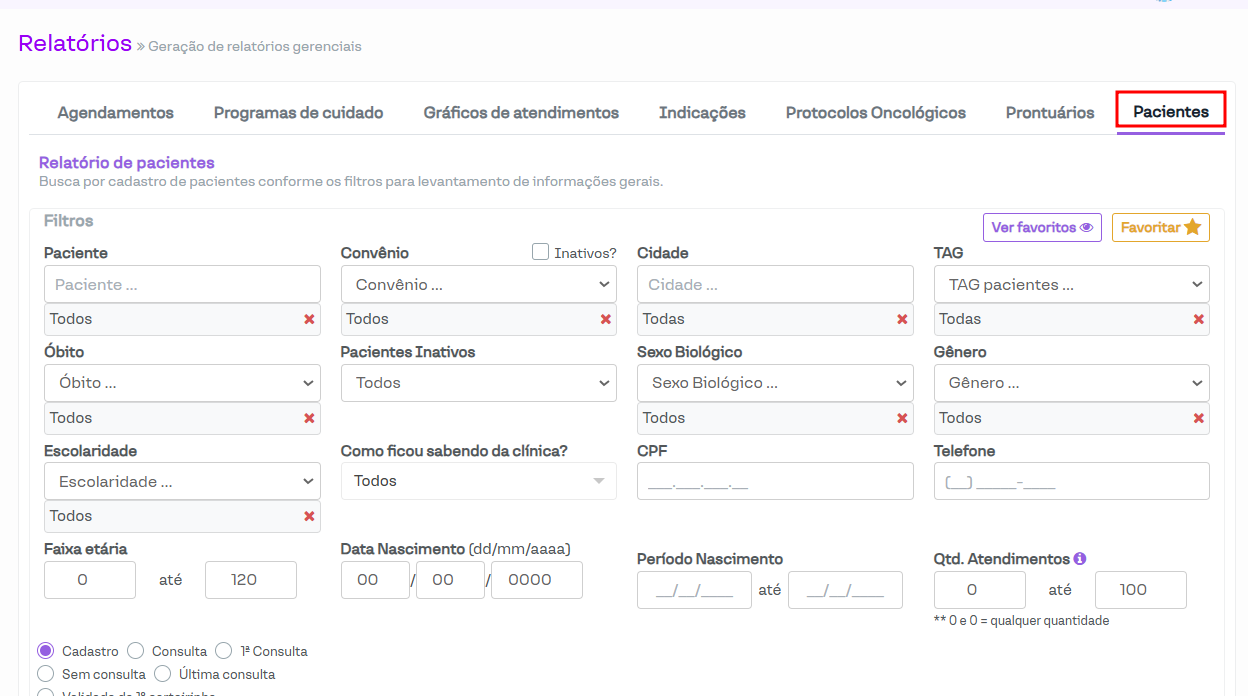Viewport: 1248px width, 696px height.
Task: Switch to the Agendamentos tab
Action: click(x=115, y=113)
